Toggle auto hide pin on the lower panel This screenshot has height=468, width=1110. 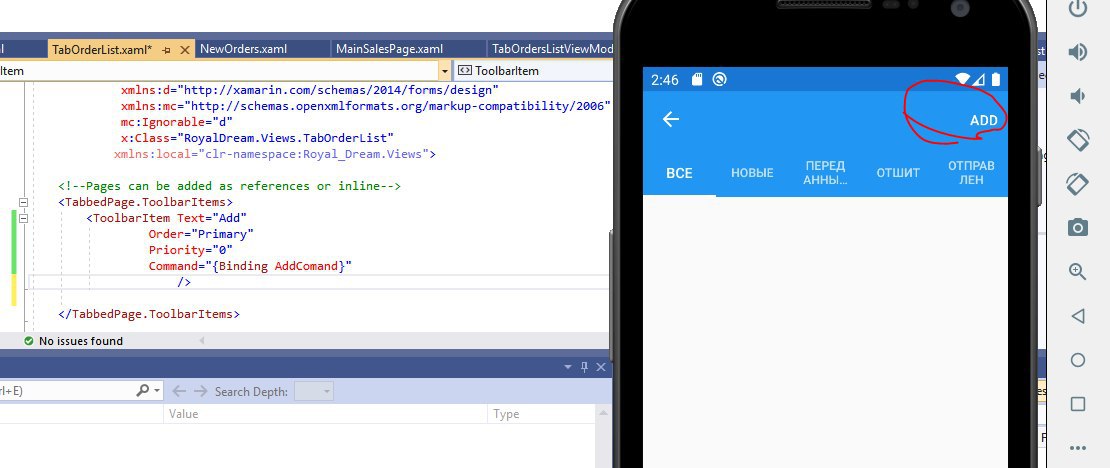pyautogui.click(x=584, y=367)
